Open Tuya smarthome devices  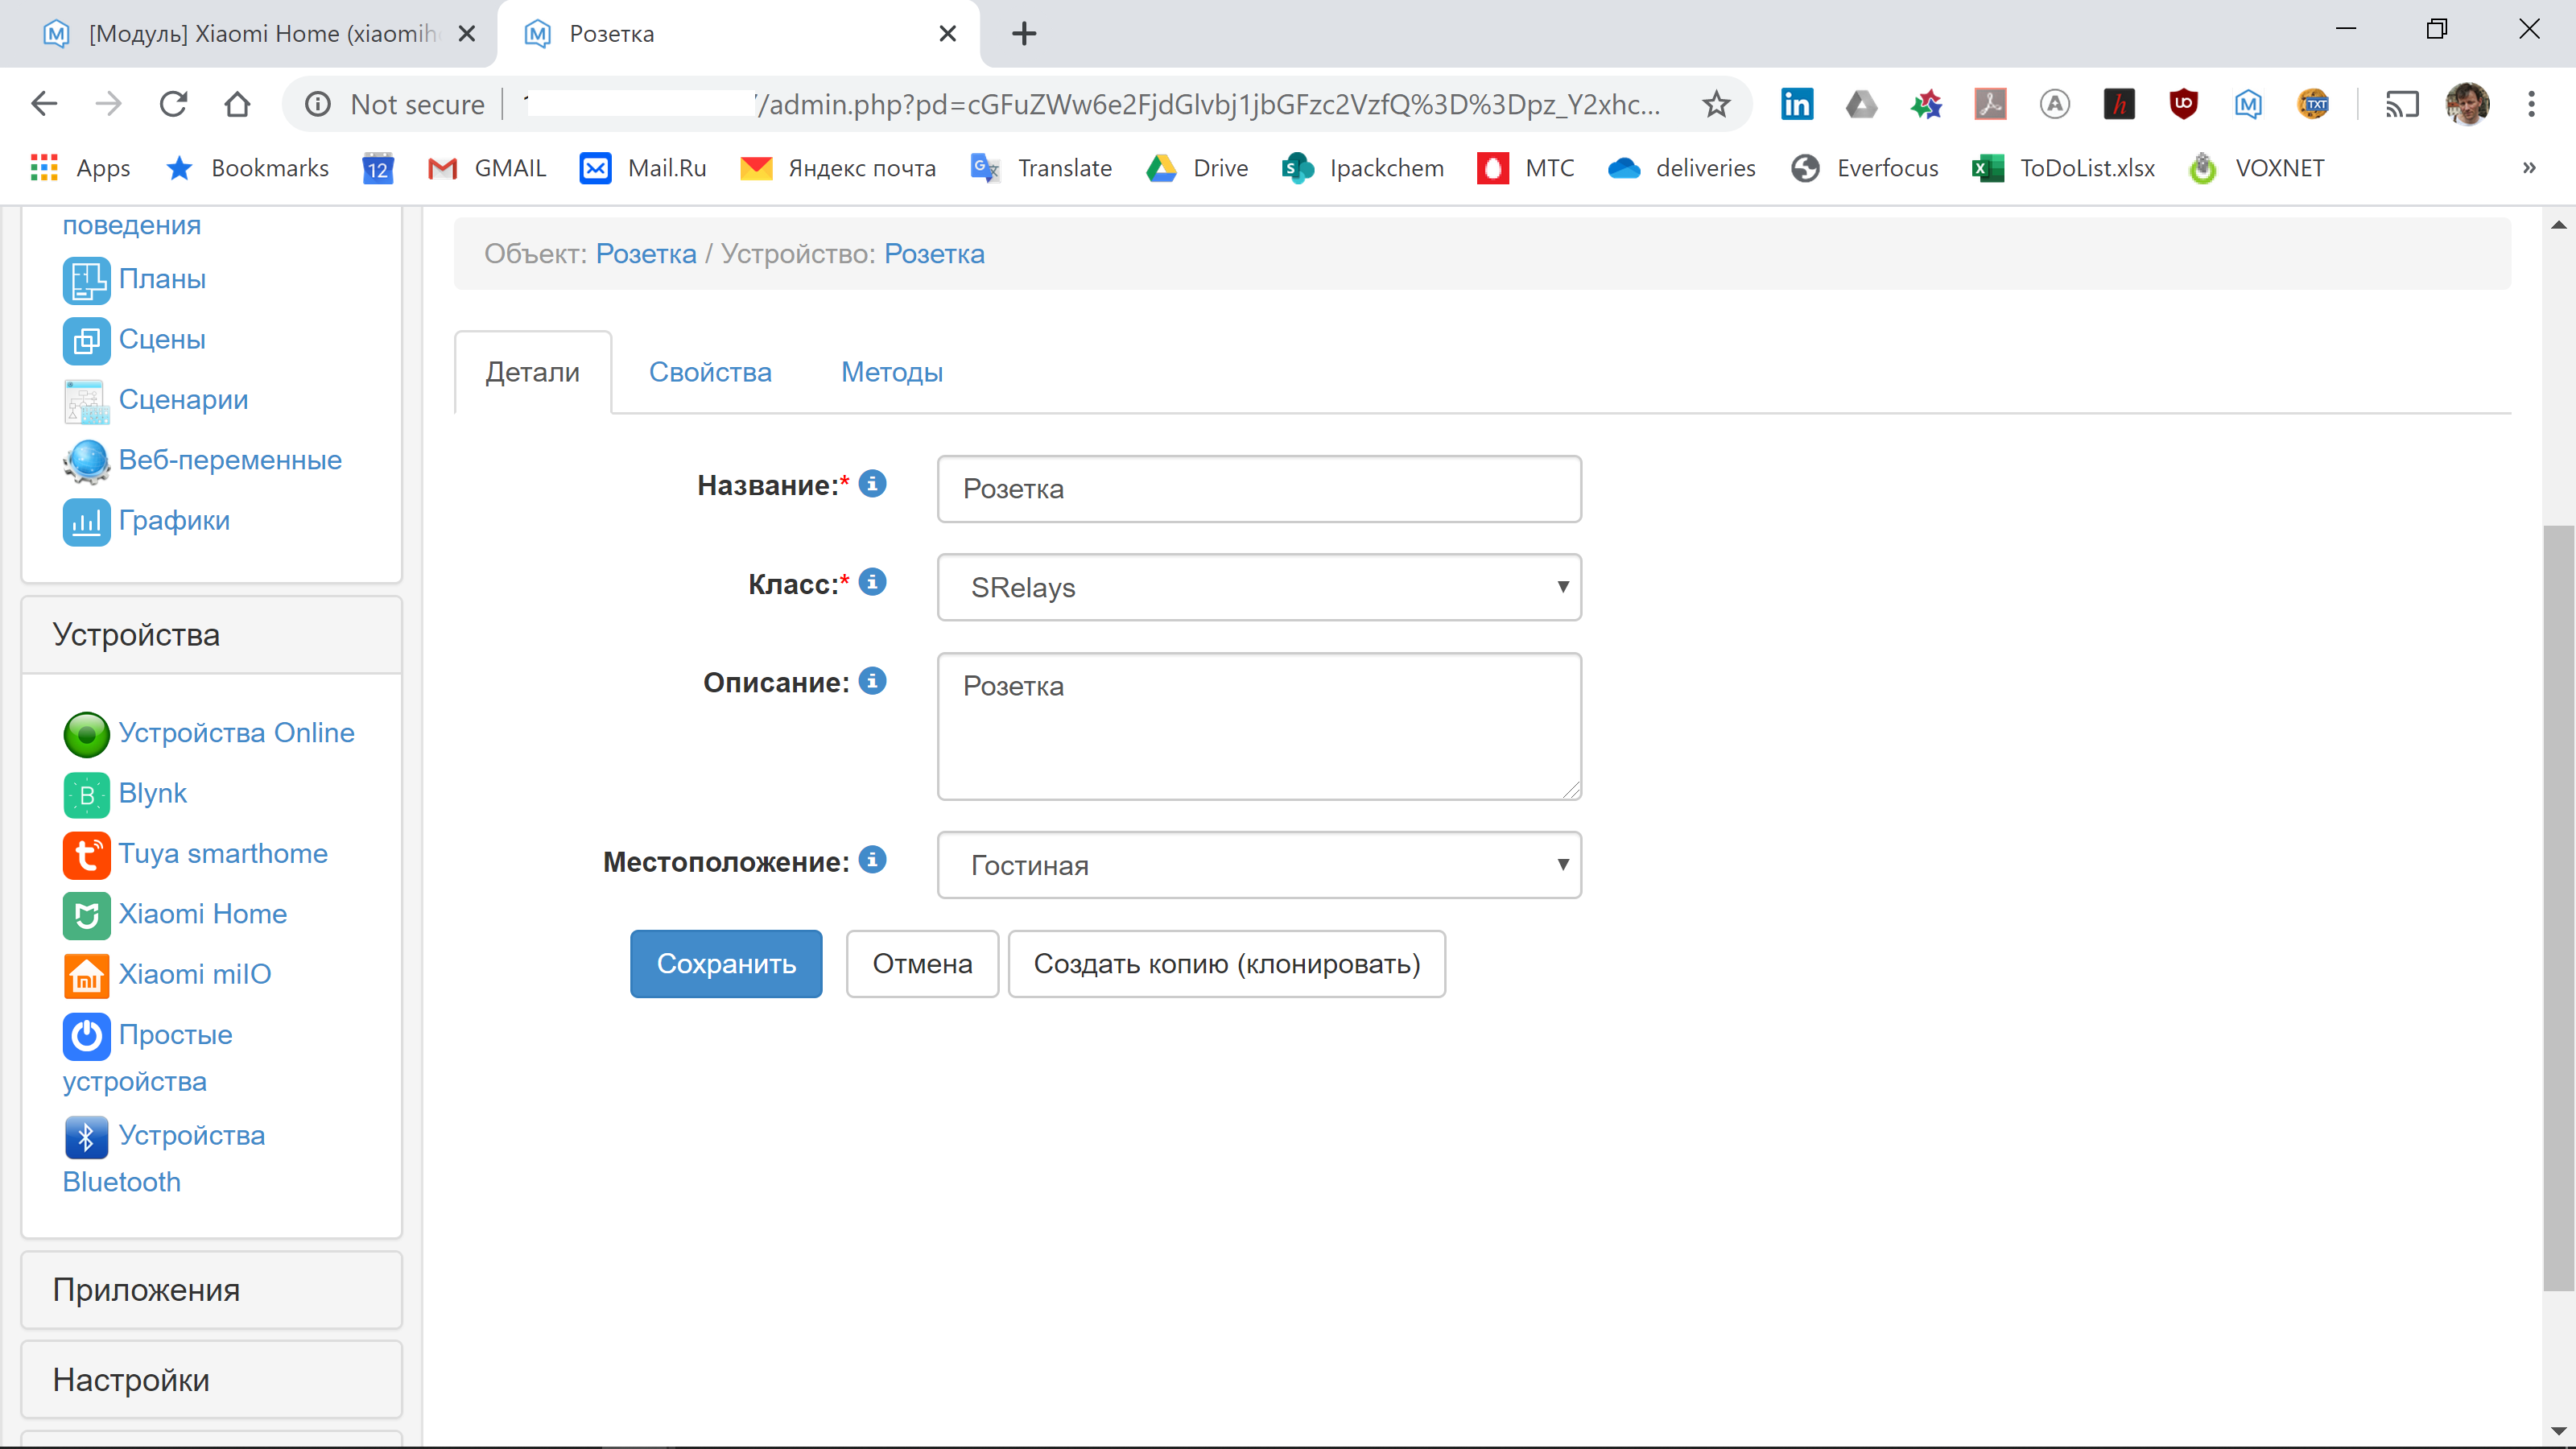click(222, 854)
